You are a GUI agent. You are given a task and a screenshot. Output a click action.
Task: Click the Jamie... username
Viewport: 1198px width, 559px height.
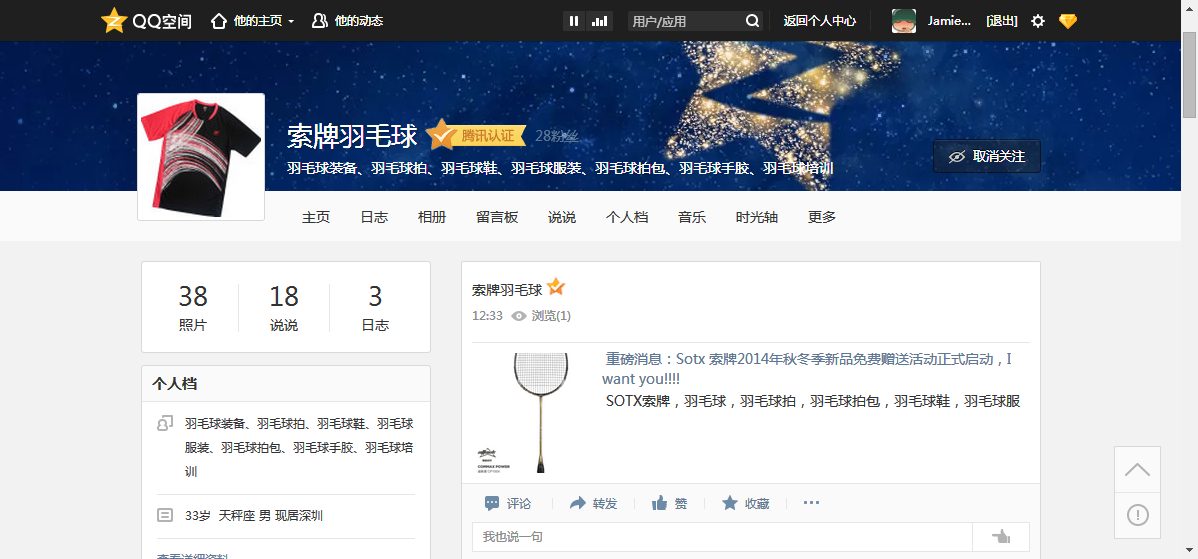pyautogui.click(x=949, y=21)
